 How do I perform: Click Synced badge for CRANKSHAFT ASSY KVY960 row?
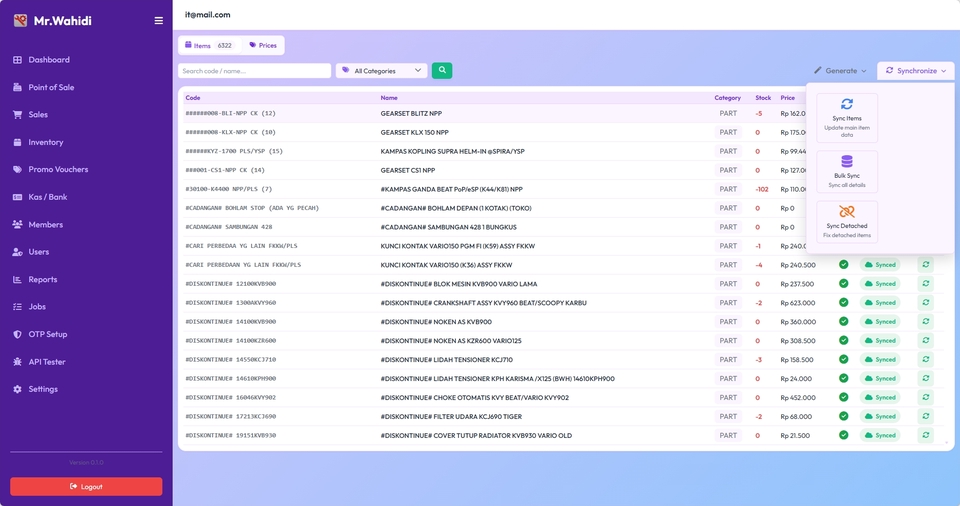(x=880, y=303)
